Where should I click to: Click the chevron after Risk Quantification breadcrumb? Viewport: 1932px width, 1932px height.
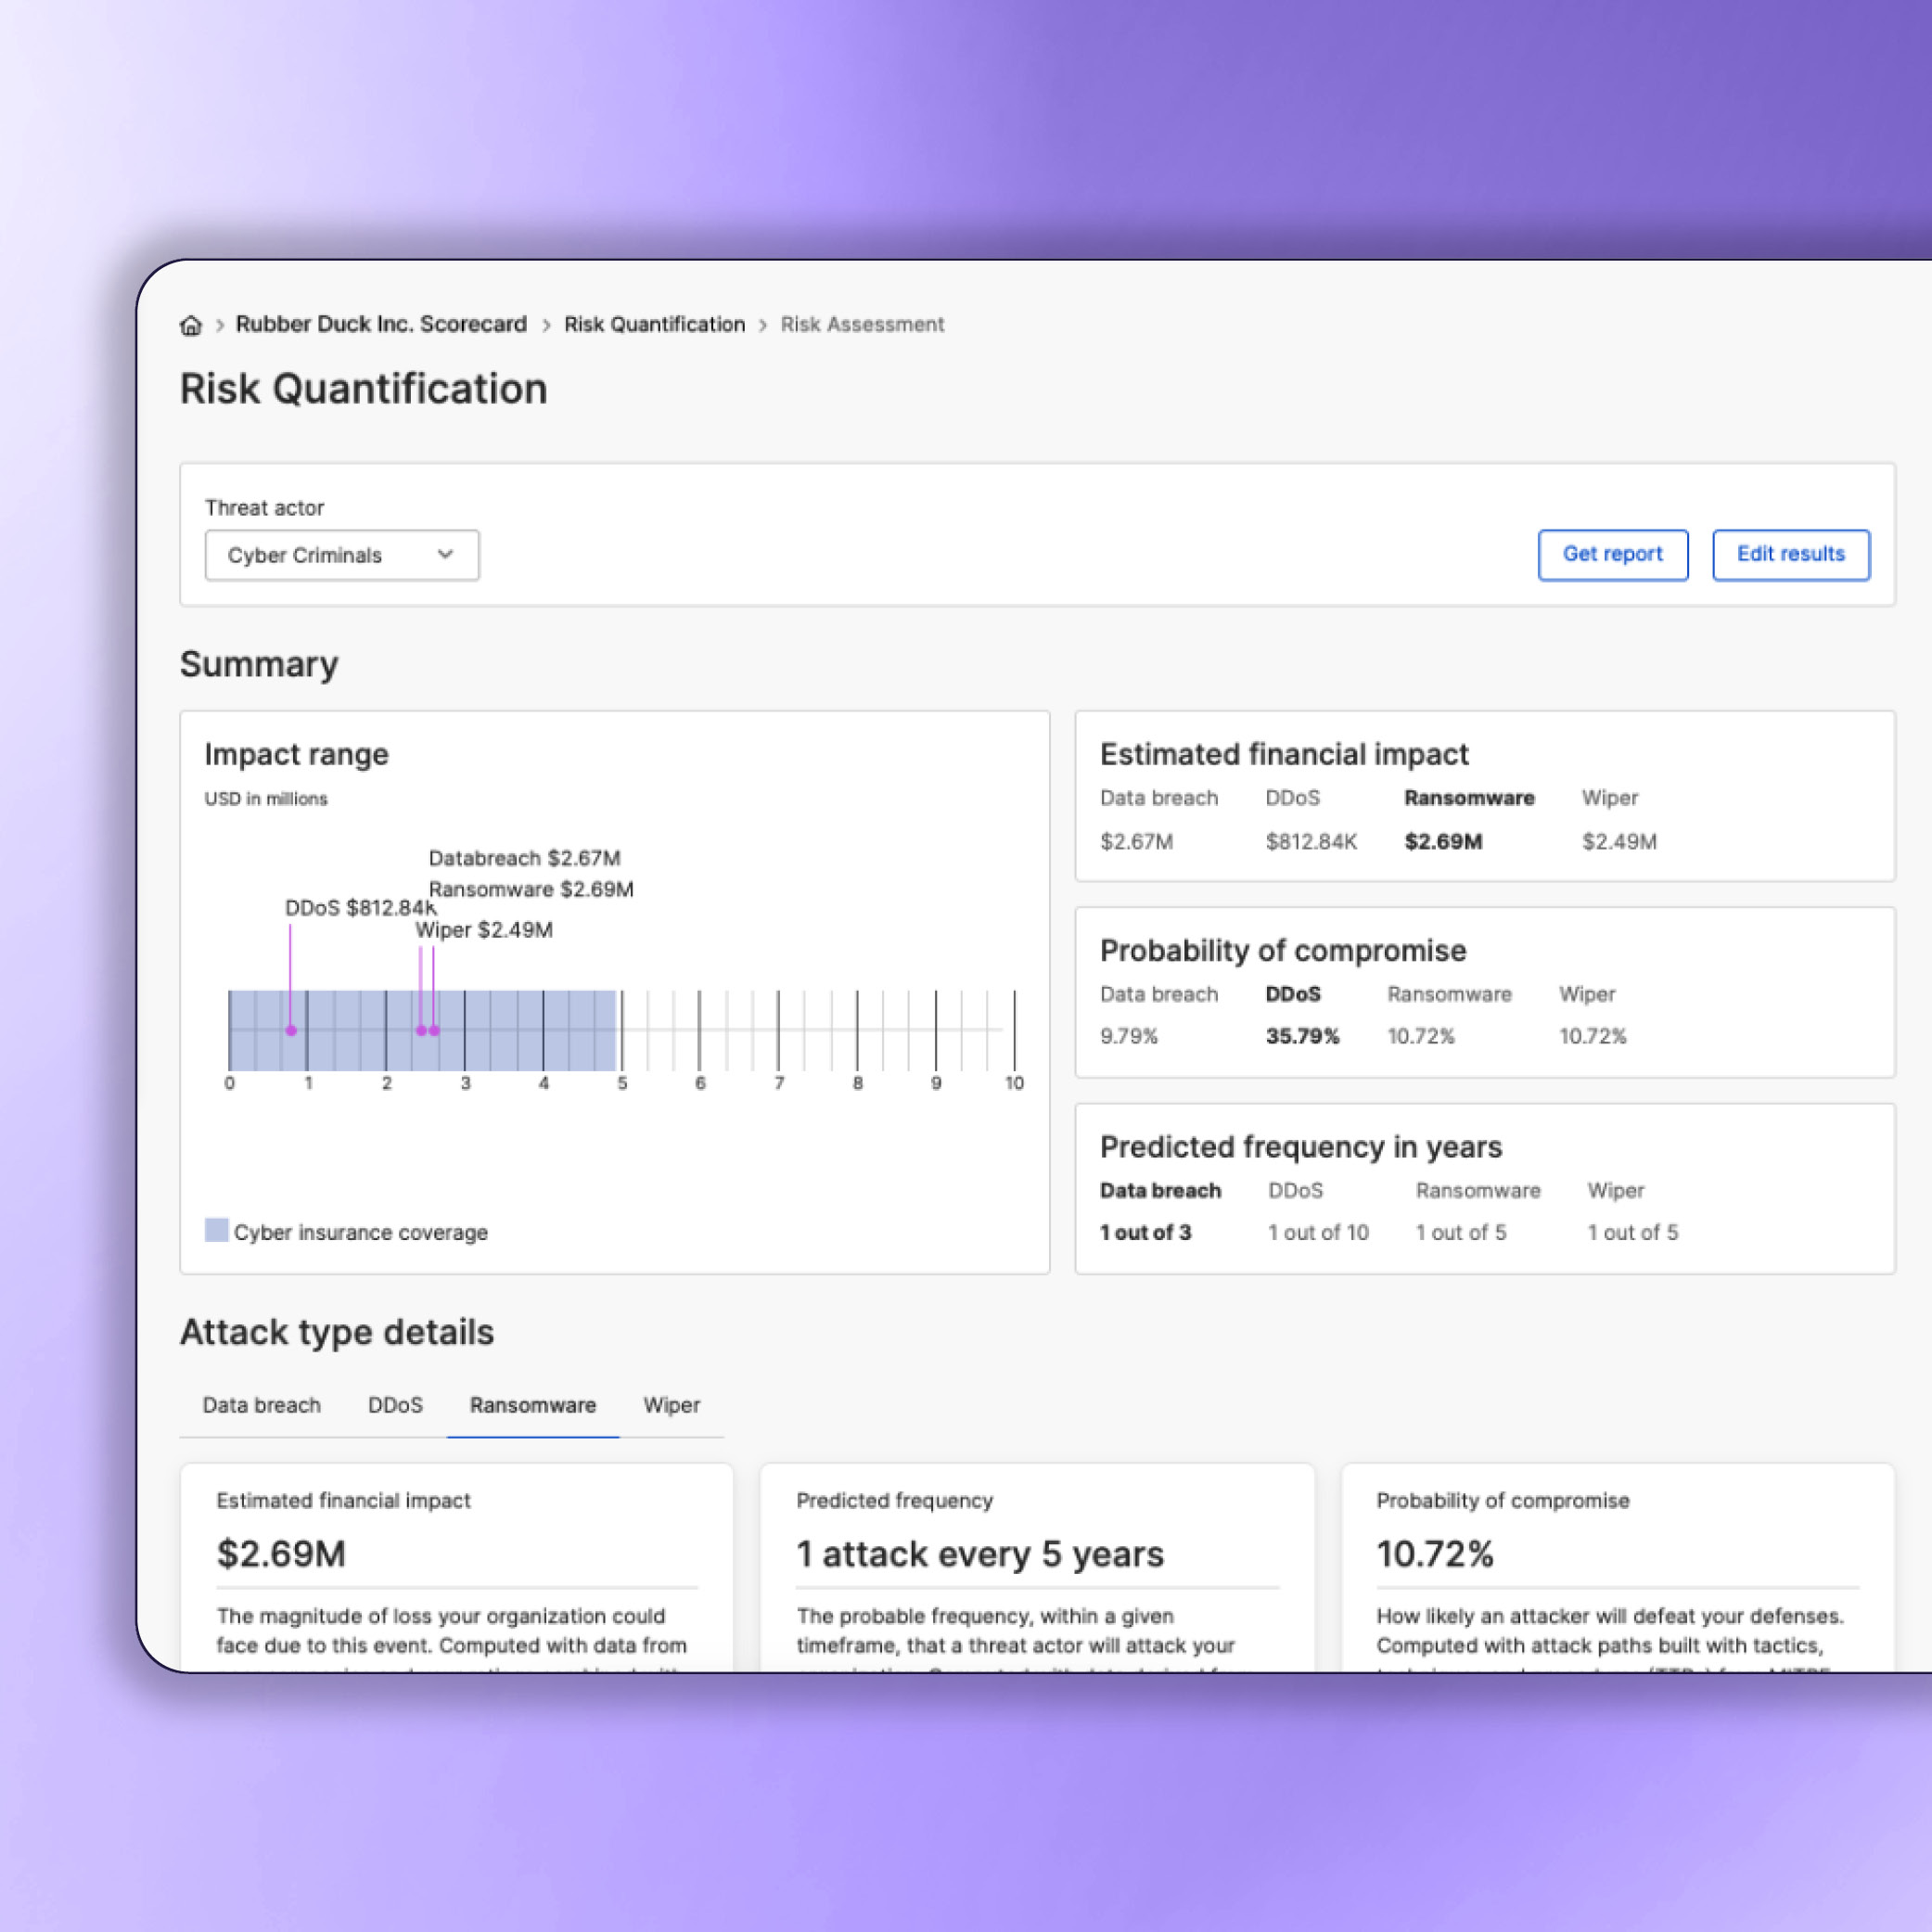(763, 325)
